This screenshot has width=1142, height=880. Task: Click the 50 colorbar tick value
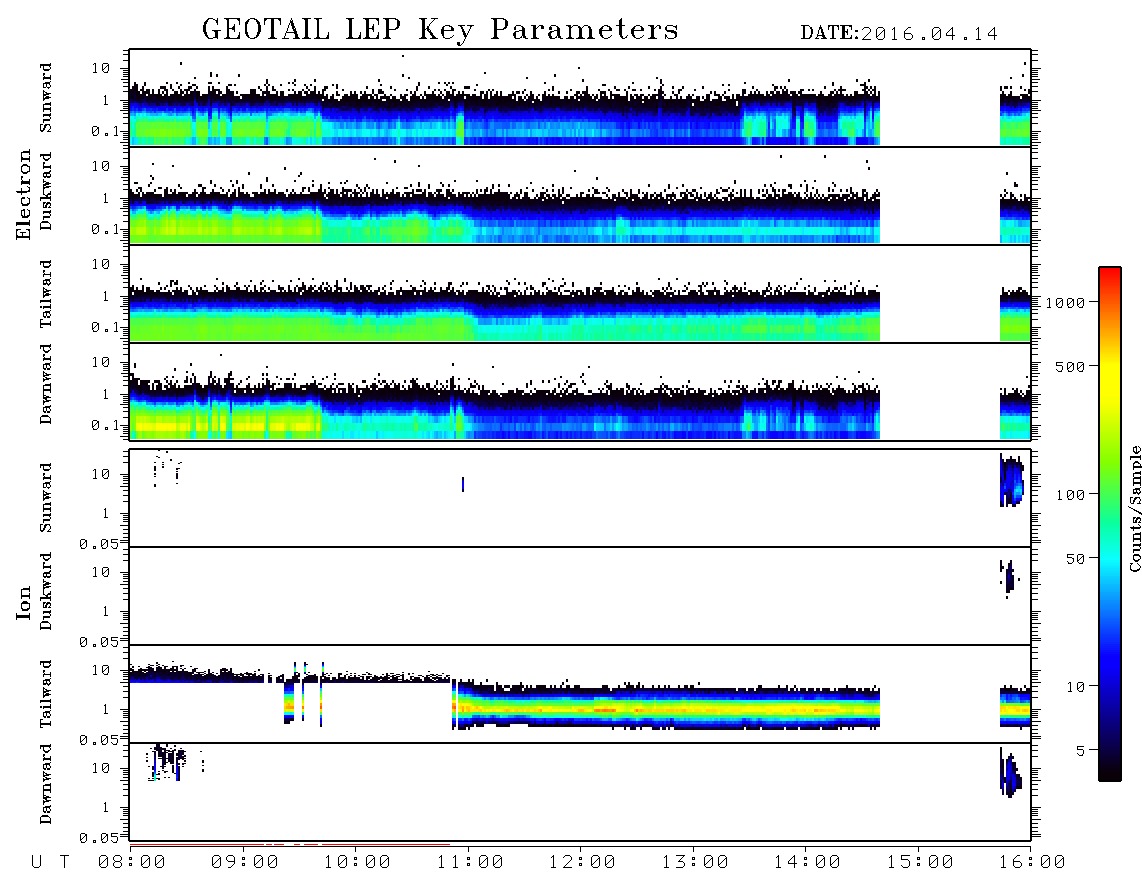click(1075, 559)
